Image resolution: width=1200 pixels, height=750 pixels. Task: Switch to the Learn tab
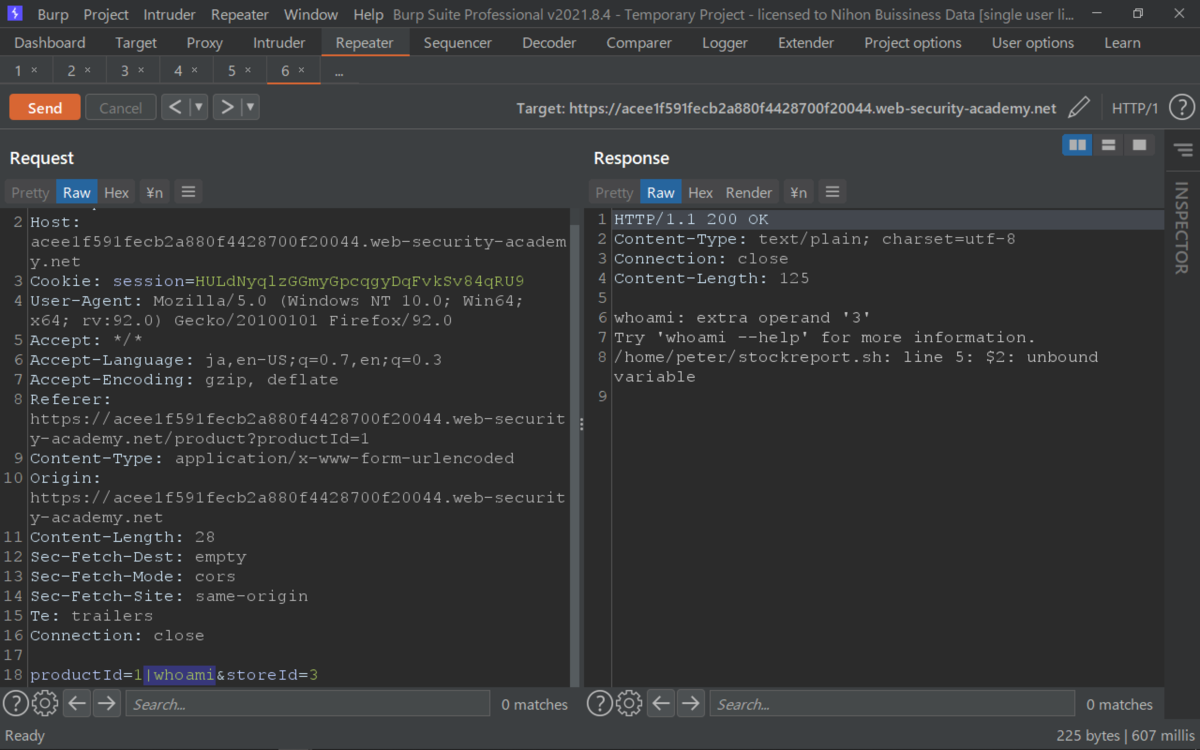[1122, 43]
